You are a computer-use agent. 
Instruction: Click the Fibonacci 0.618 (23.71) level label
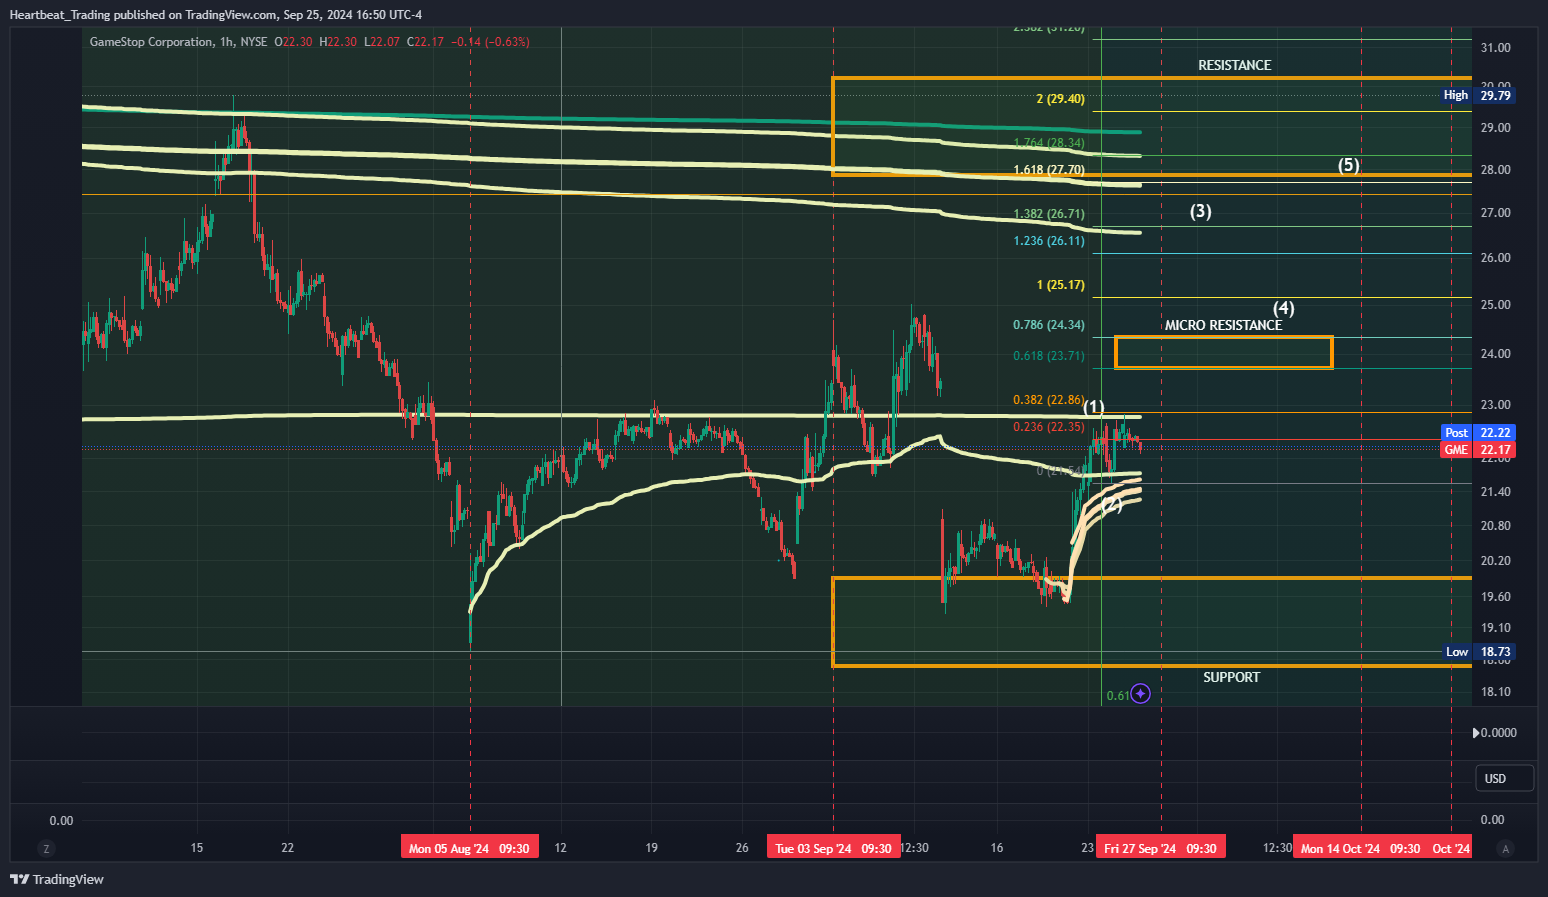click(1049, 356)
